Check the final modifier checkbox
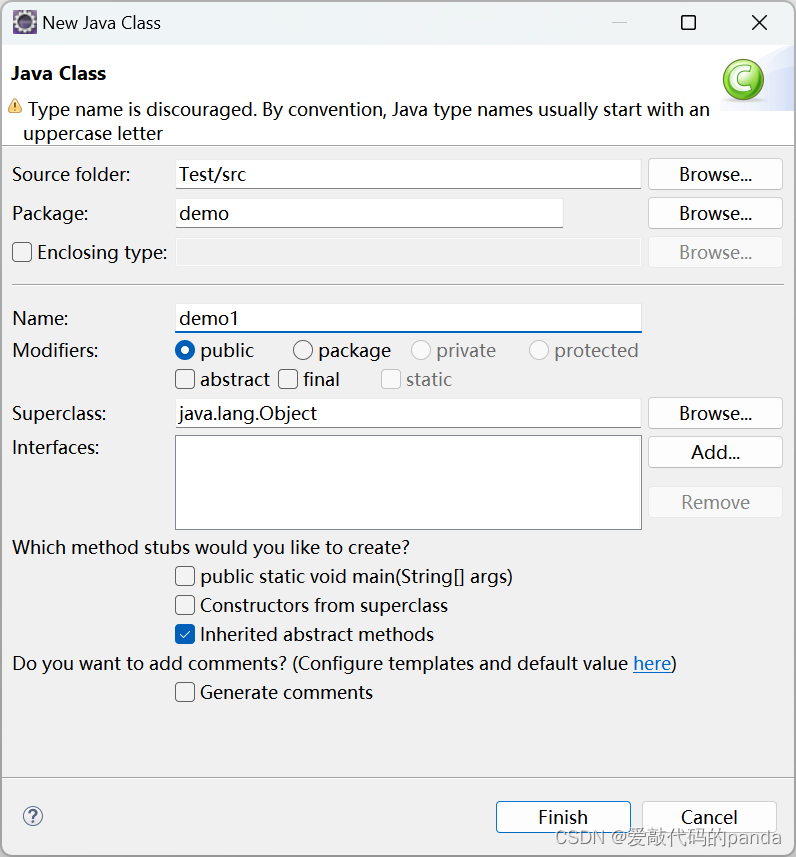The image size is (796, 857). 288,379
